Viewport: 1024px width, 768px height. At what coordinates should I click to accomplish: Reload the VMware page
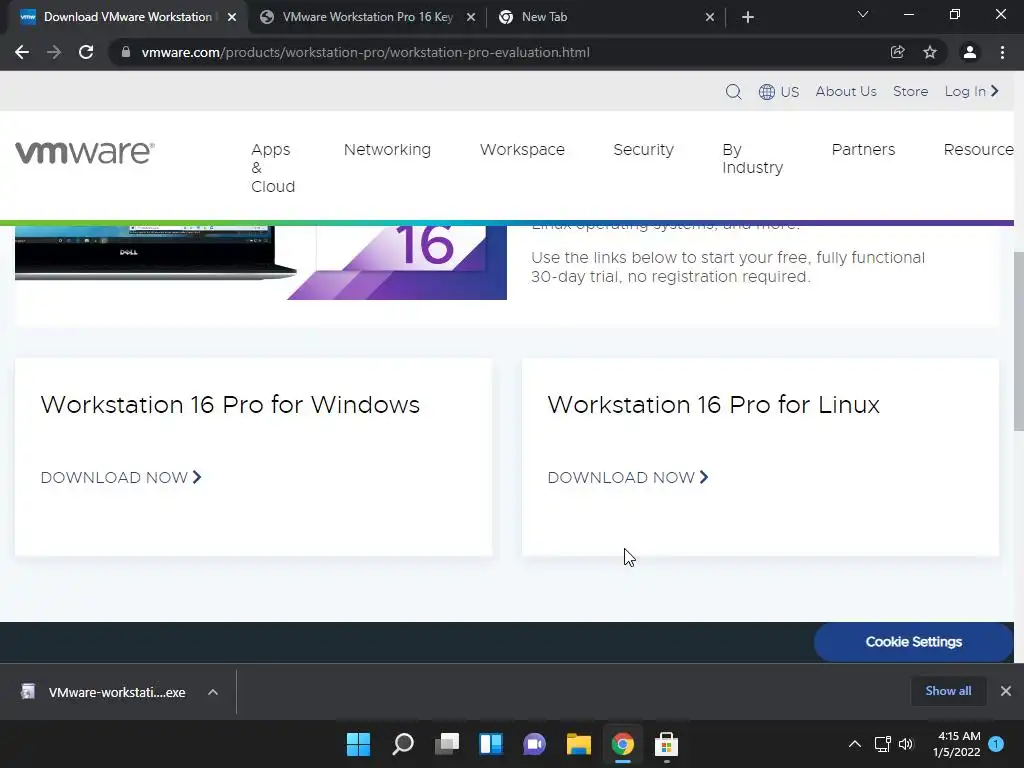(86, 52)
